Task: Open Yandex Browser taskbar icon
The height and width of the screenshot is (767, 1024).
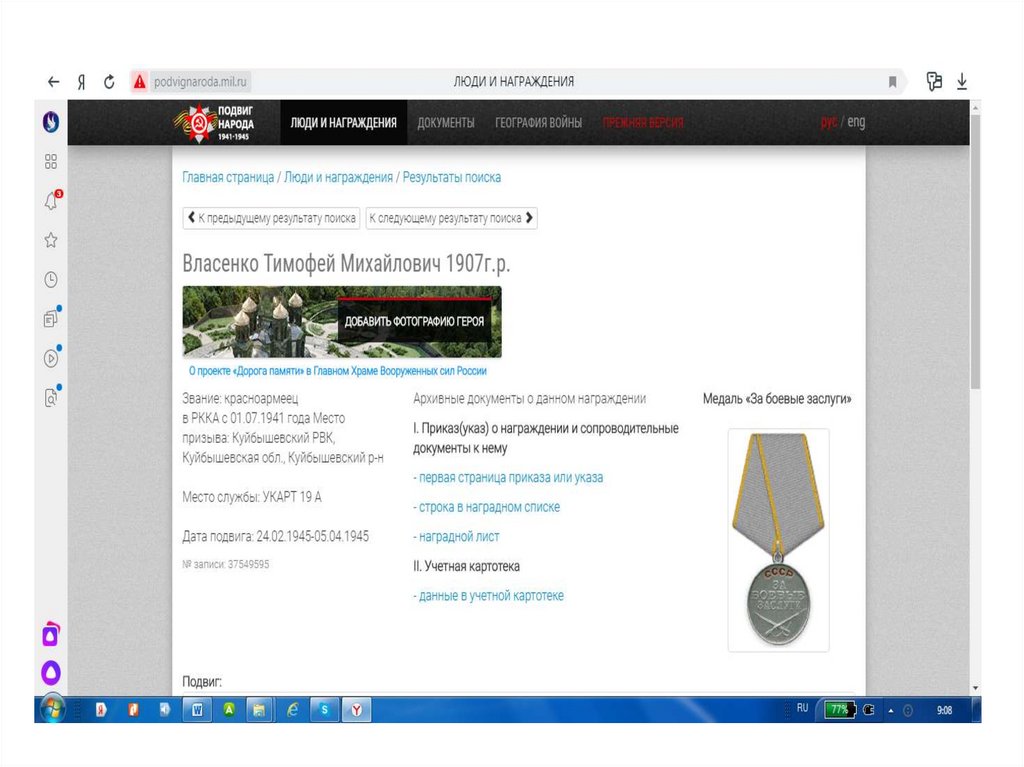Action: 356,710
